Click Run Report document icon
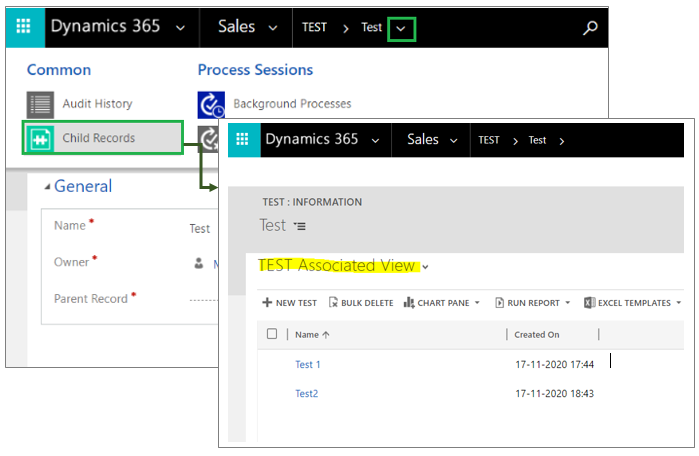The image size is (699, 456). [x=500, y=303]
